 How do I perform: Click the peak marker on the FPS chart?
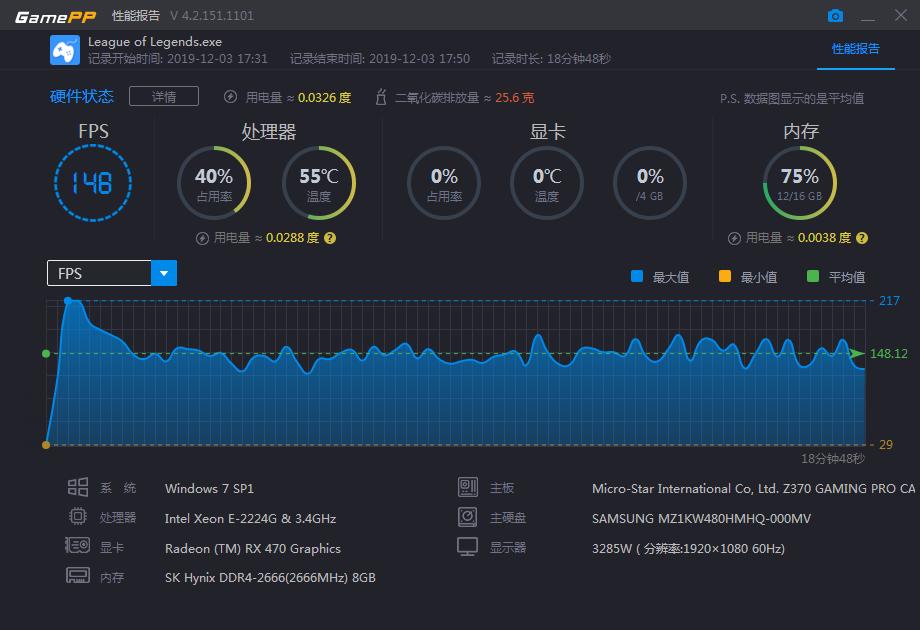(68, 301)
